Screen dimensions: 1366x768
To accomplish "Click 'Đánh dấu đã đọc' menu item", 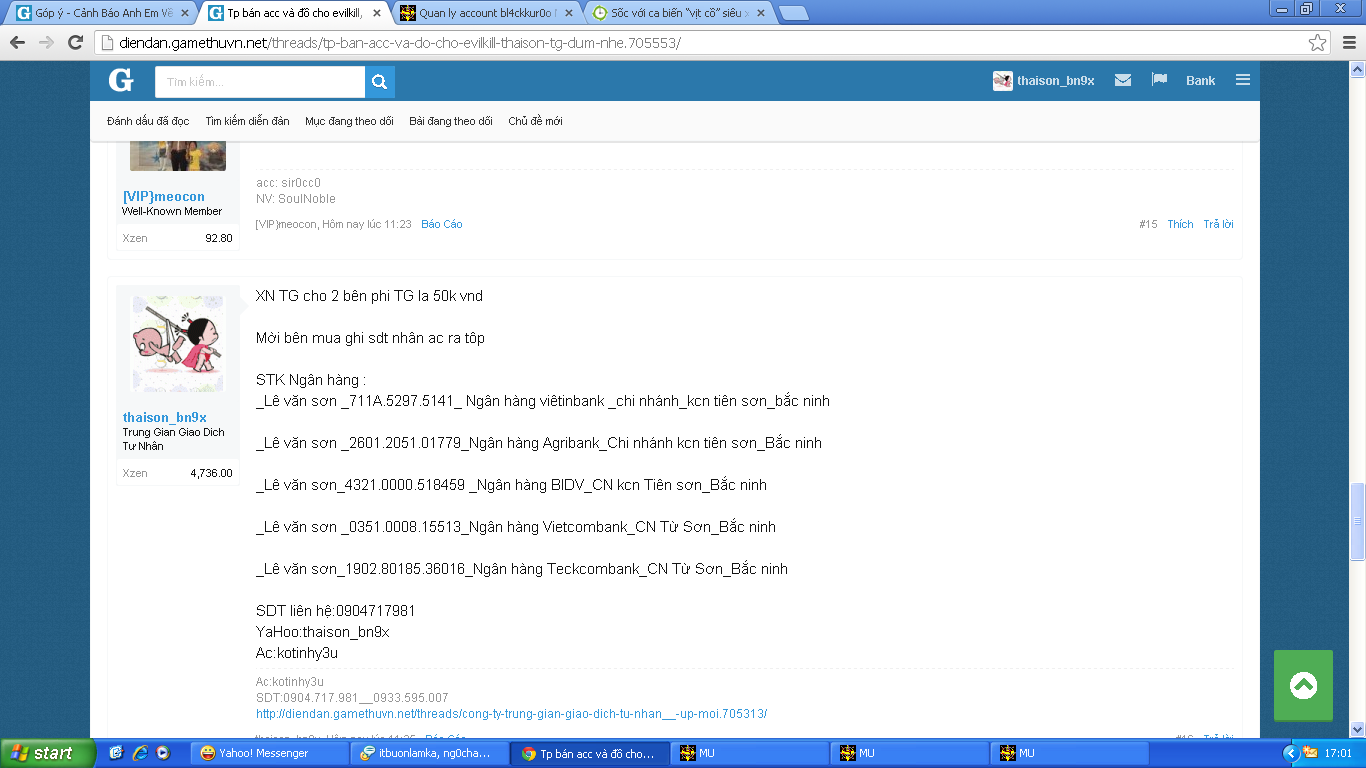I will [148, 121].
